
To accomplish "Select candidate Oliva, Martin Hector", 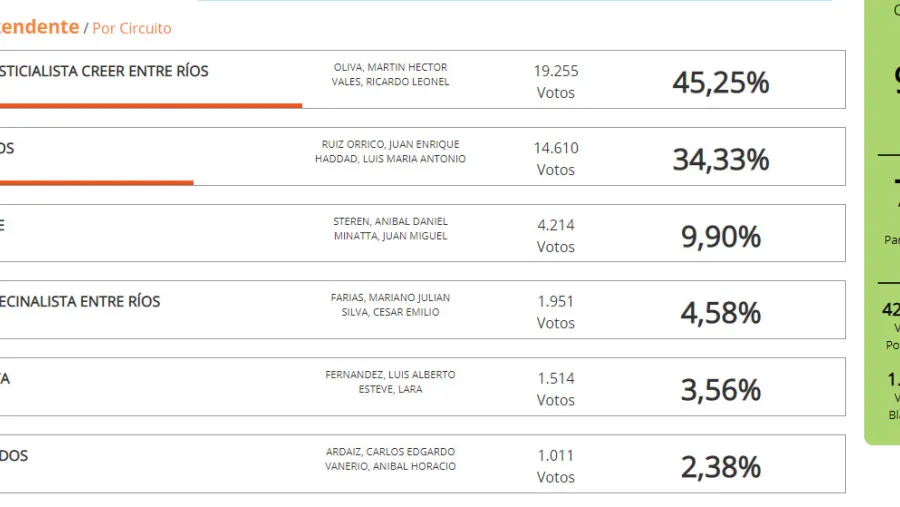I will click(390, 67).
